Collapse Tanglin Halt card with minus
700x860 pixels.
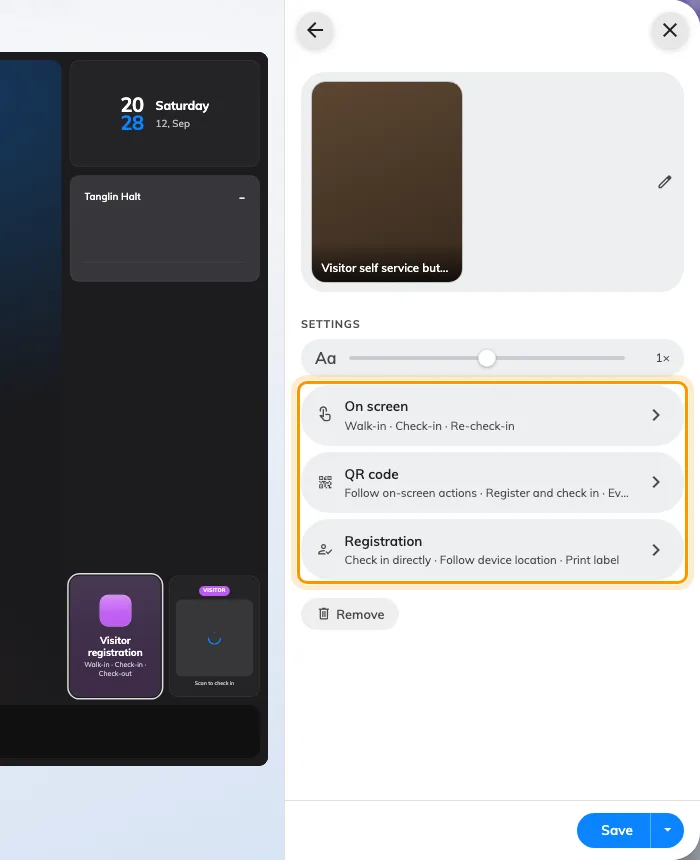[242, 197]
